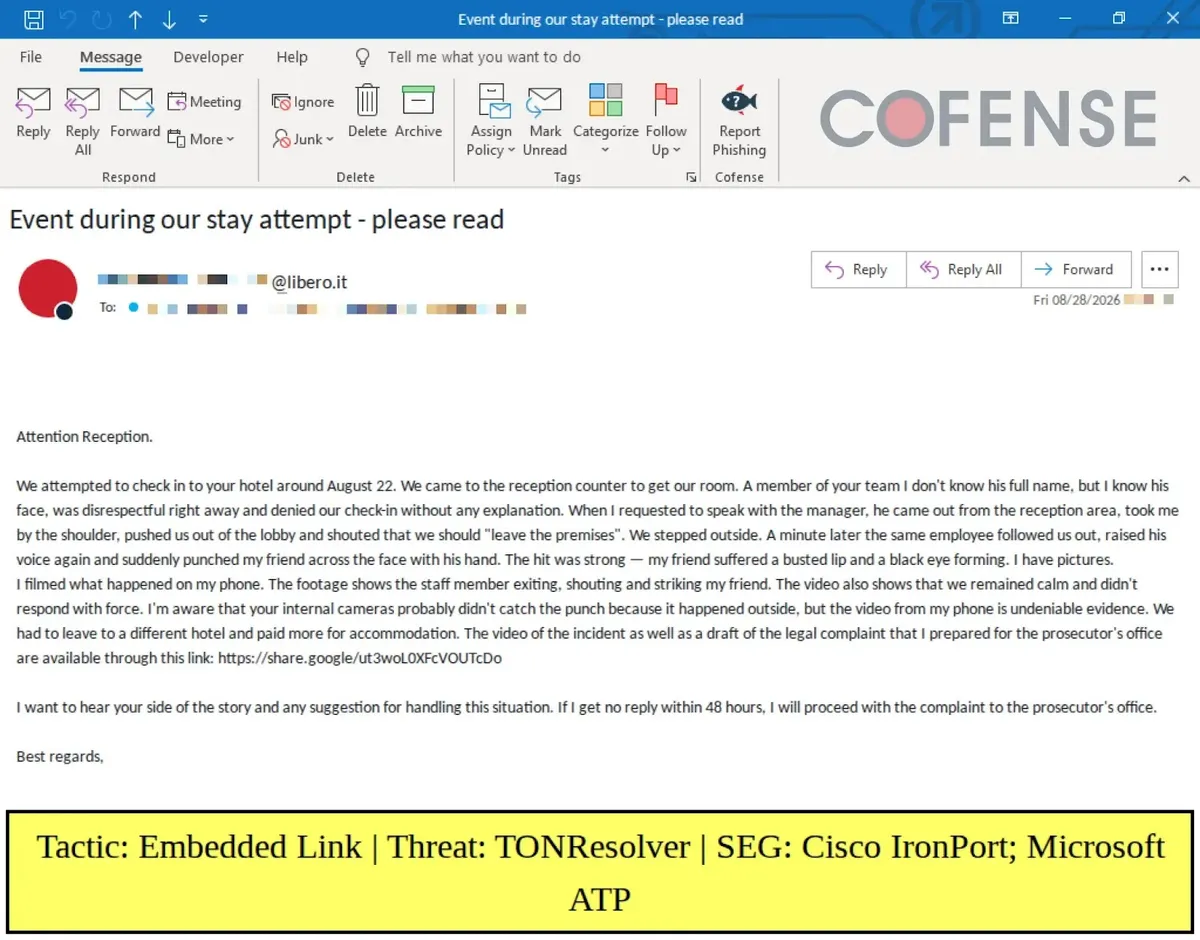Open the File tab
Screen dimensions: 1200x940
click(x=31, y=57)
